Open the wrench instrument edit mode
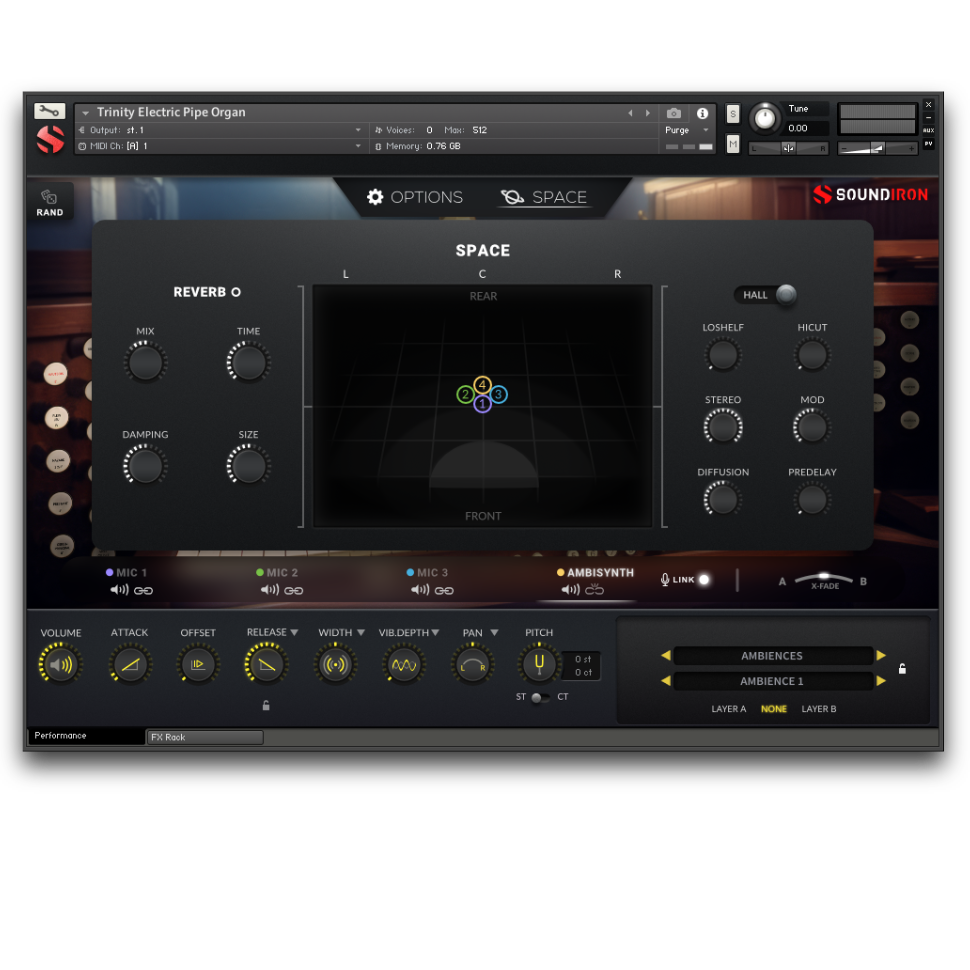 (49, 111)
